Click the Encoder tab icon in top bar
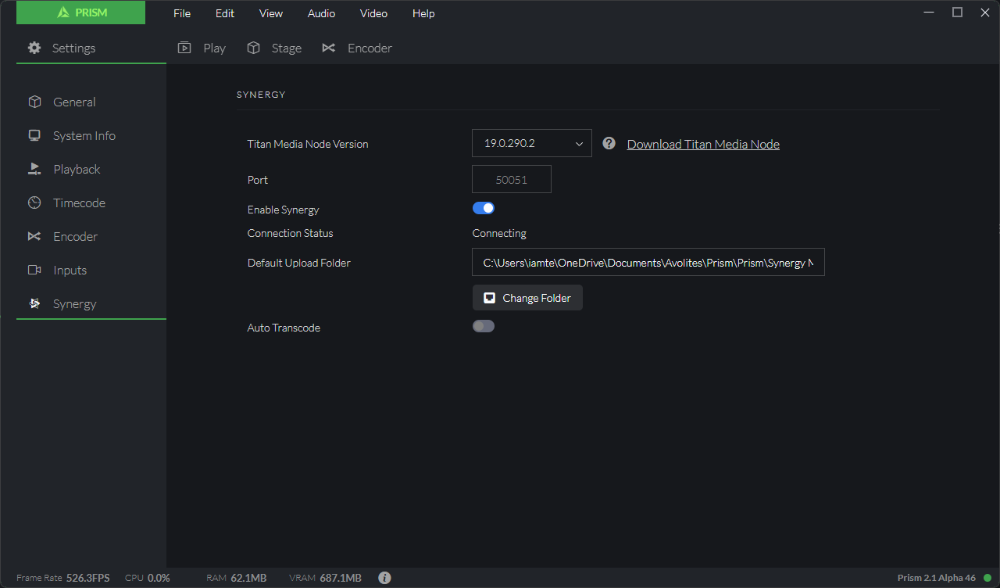This screenshot has width=1000, height=588. tap(328, 48)
